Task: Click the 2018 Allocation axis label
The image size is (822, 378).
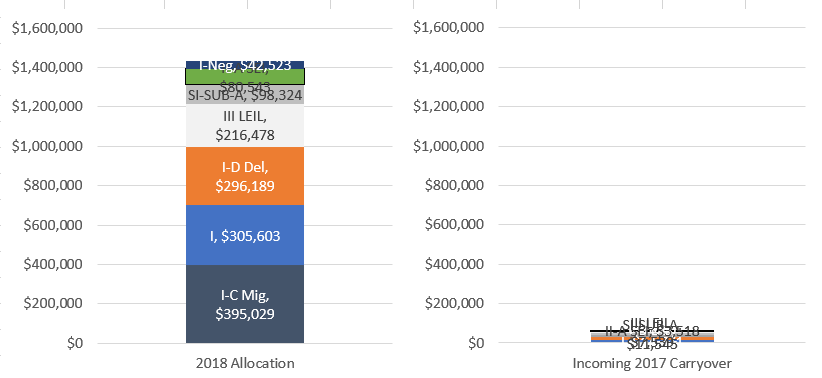Action: click(x=245, y=363)
